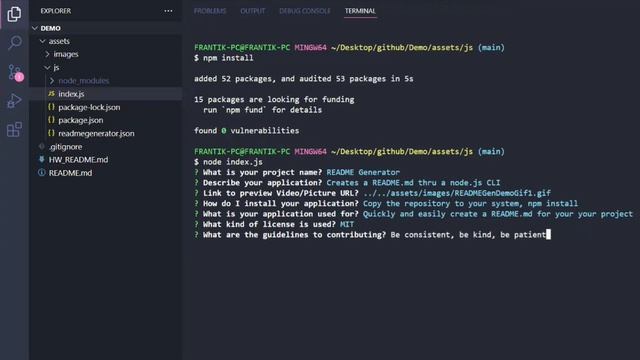Click the markdown icon beside HW_README.md
The image size is (640, 360).
point(42,159)
